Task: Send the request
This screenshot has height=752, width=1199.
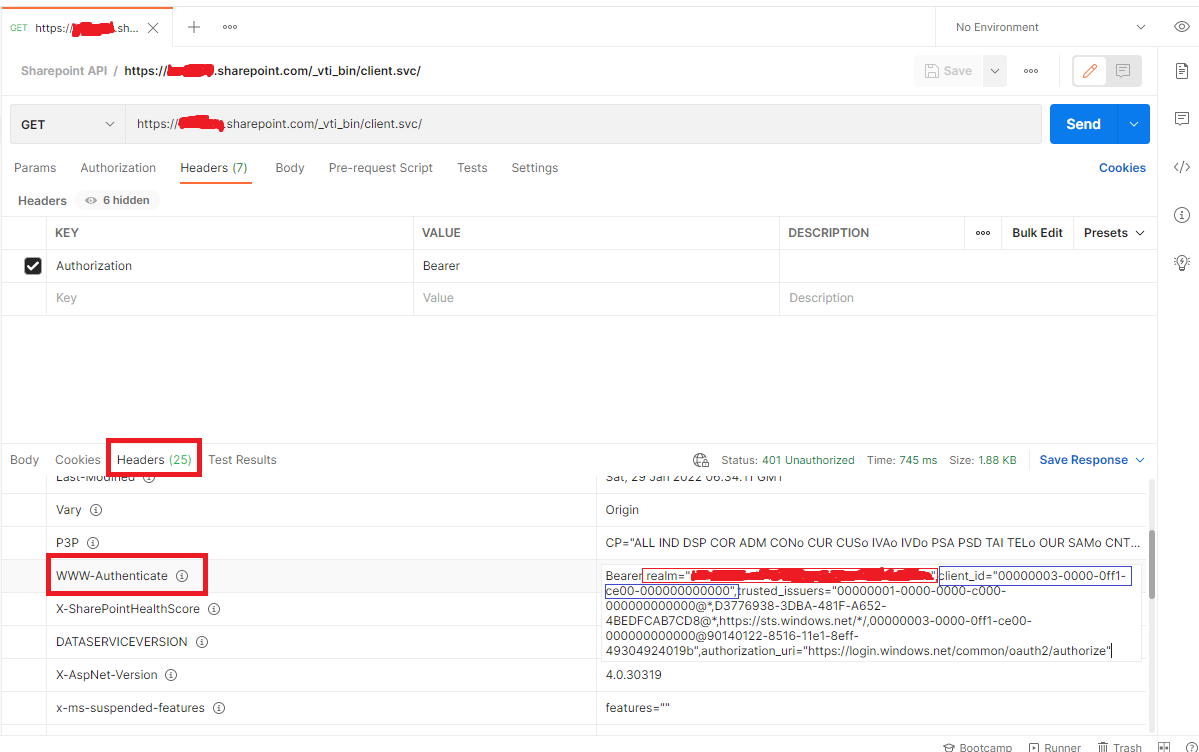Action: coord(1084,124)
